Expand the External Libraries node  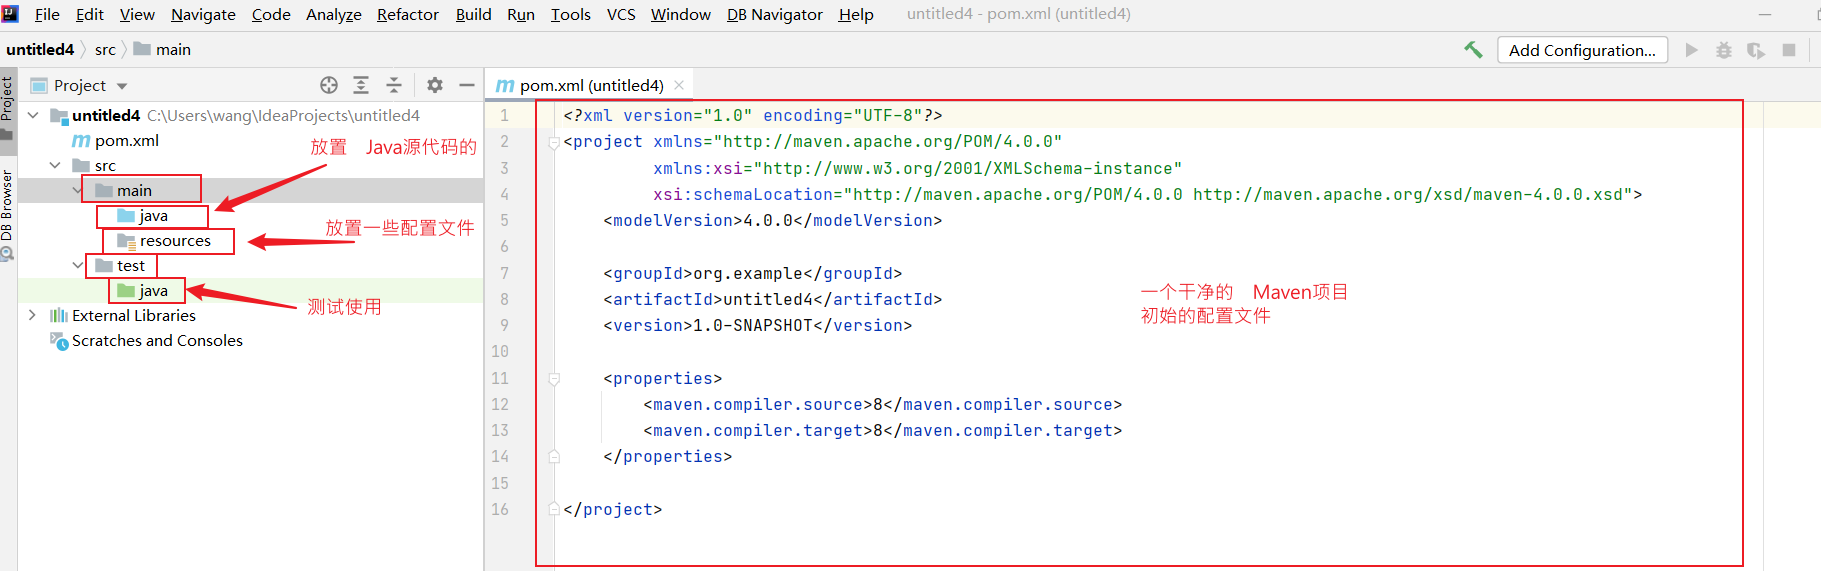32,315
